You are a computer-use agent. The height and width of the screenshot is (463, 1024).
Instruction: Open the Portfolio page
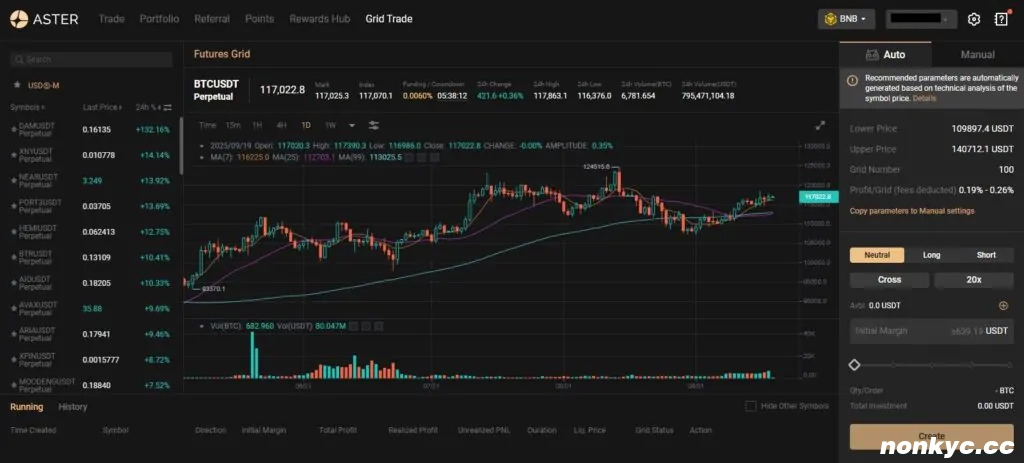(x=159, y=19)
